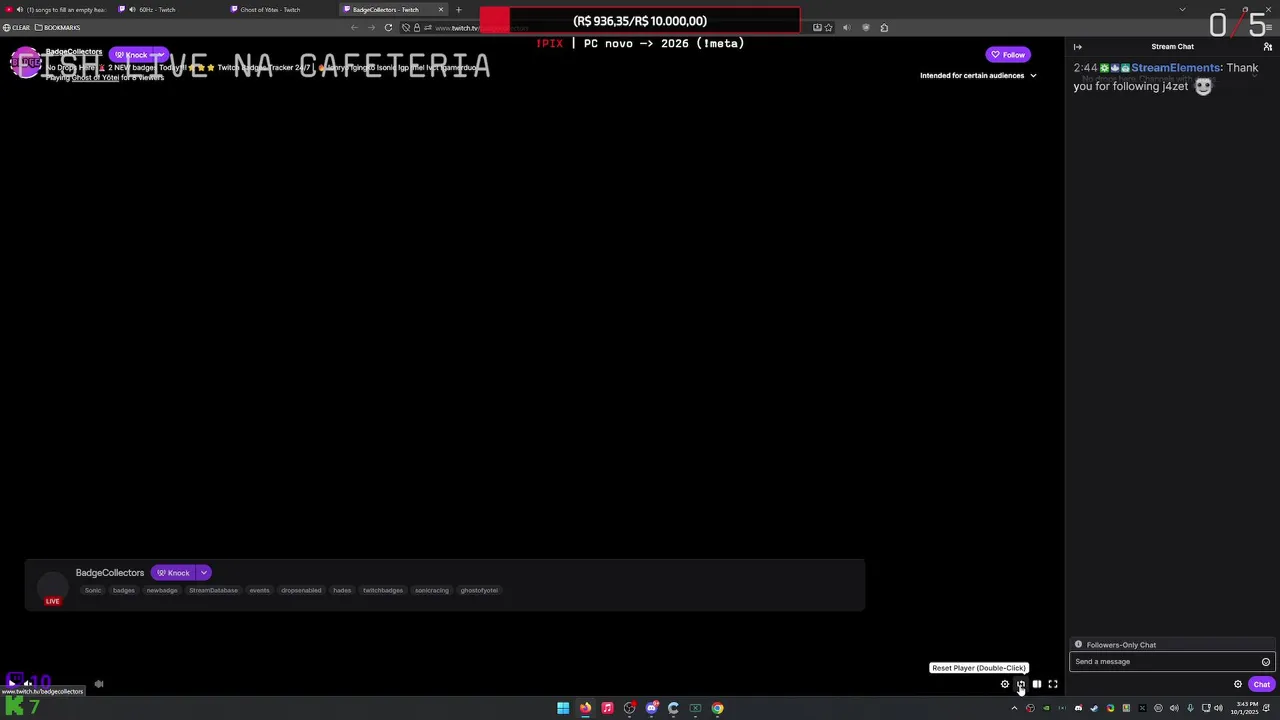
Task: Open the browser extensions puzzle icon
Action: coord(884,28)
